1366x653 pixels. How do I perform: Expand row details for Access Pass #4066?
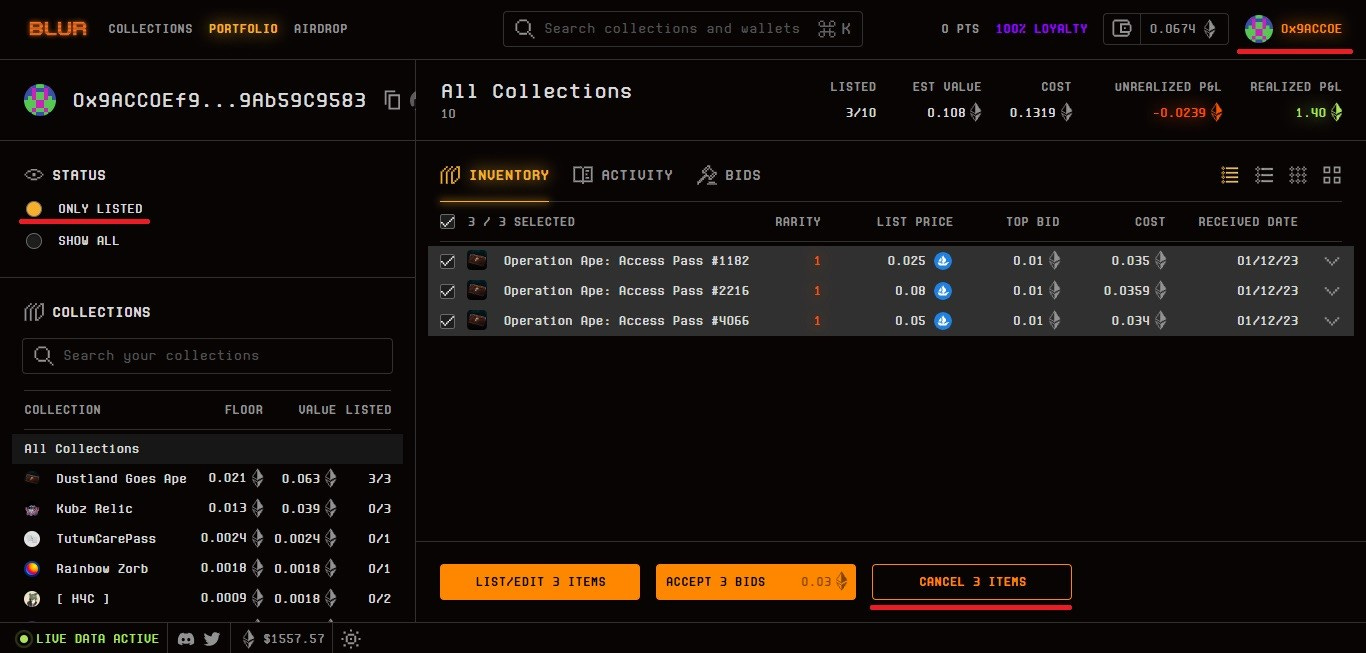(x=1331, y=321)
